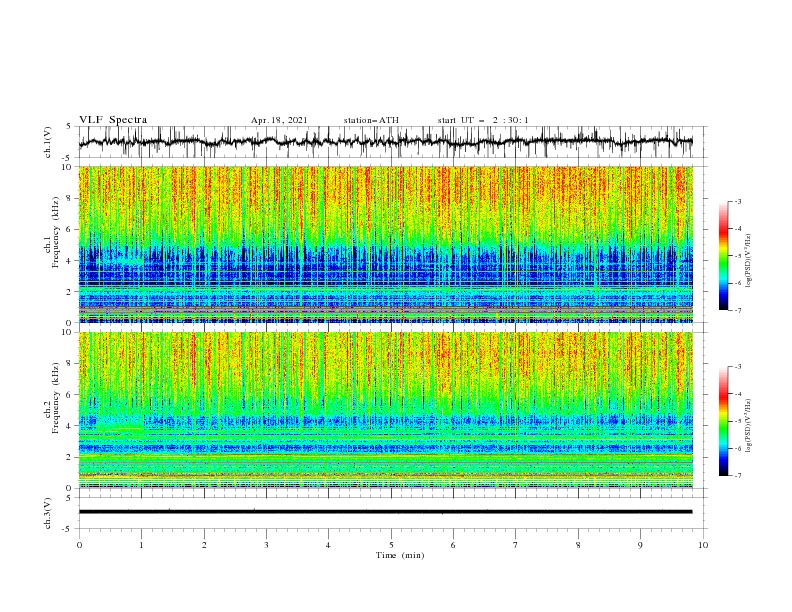This screenshot has width=792, height=612.
Task: Click the "ch.3(V)" axis label
Action: tap(48, 513)
